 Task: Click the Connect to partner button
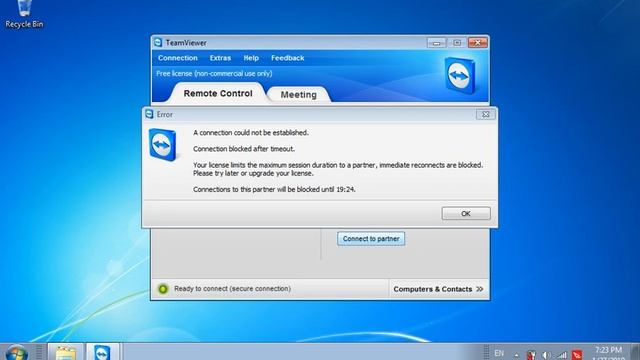tap(371, 239)
